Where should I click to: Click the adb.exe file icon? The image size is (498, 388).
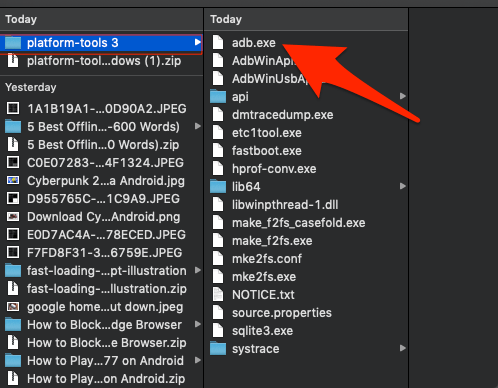click(218, 43)
